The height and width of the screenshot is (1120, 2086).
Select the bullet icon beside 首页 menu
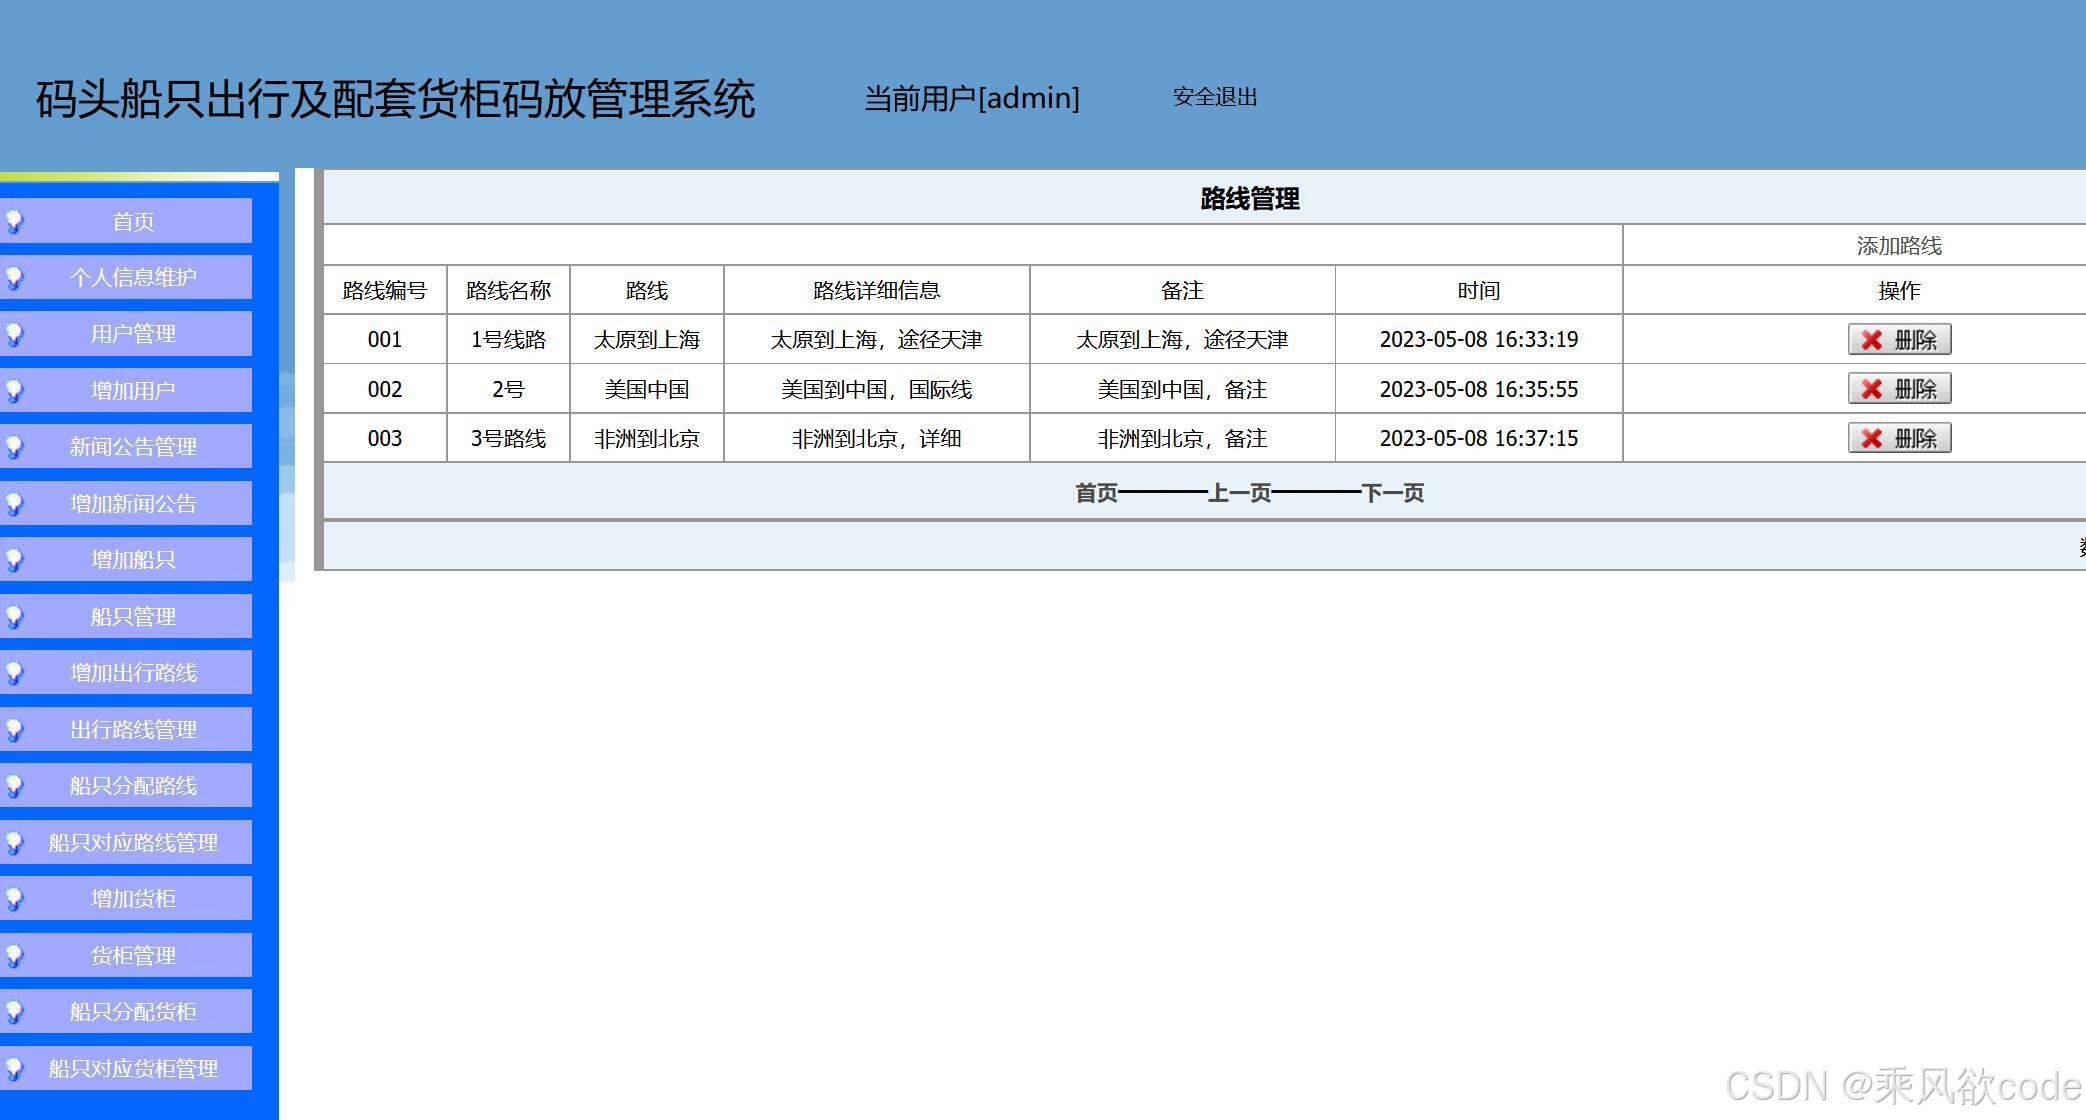[14, 221]
